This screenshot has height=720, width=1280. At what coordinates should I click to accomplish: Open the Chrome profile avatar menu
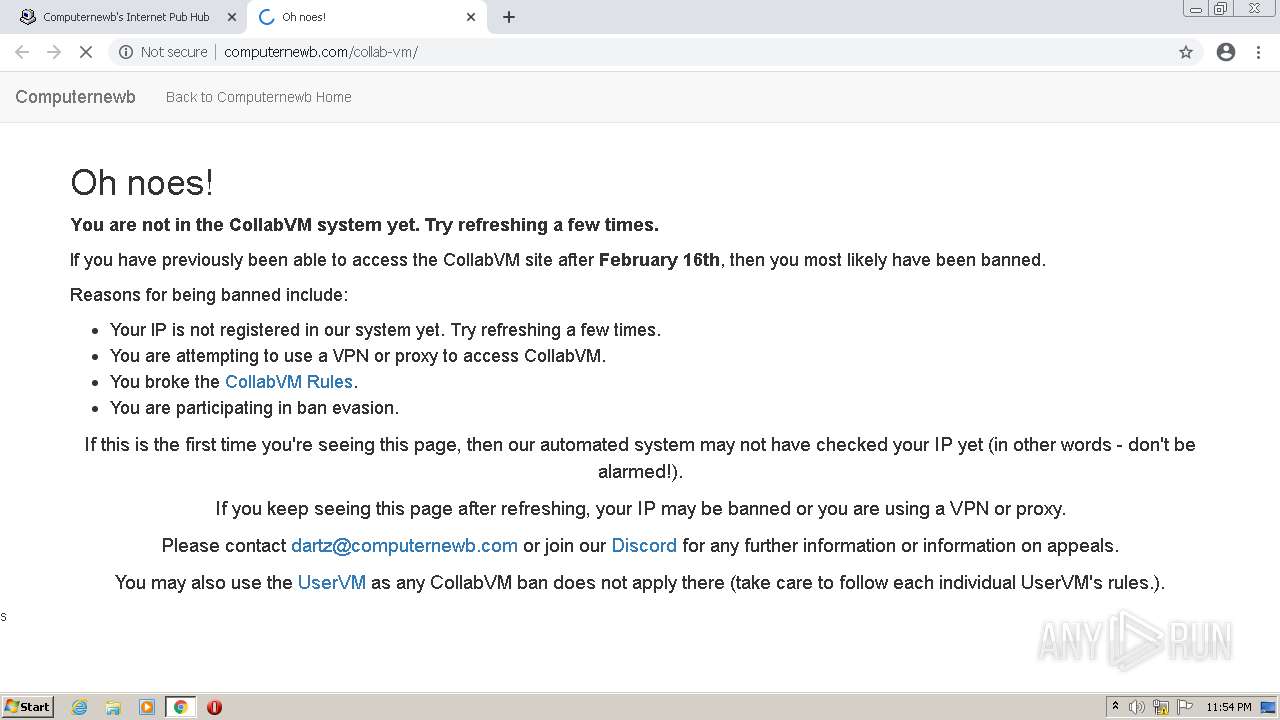(x=1226, y=52)
